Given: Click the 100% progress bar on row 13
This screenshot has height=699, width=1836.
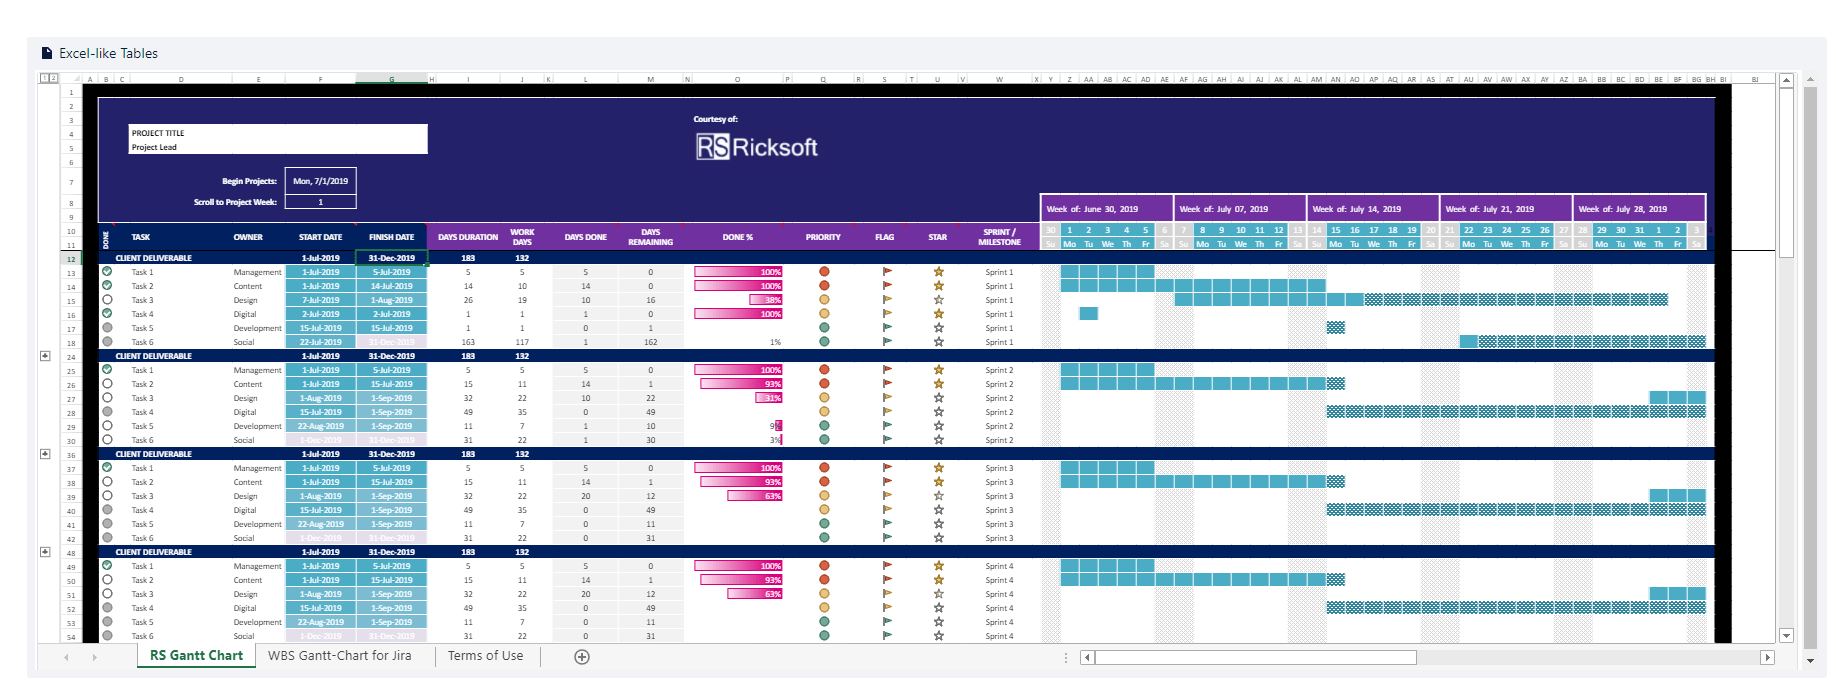Looking at the screenshot, I should tap(738, 272).
